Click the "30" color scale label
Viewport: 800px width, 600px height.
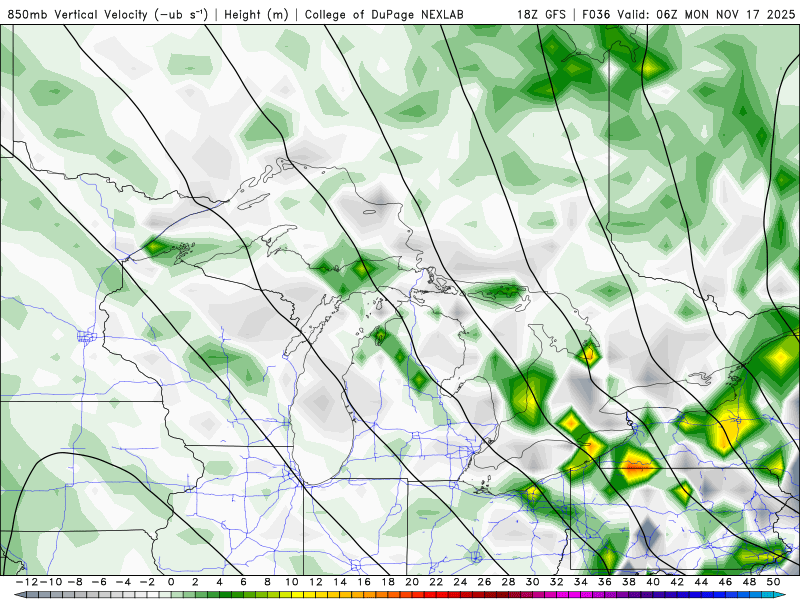533,582
